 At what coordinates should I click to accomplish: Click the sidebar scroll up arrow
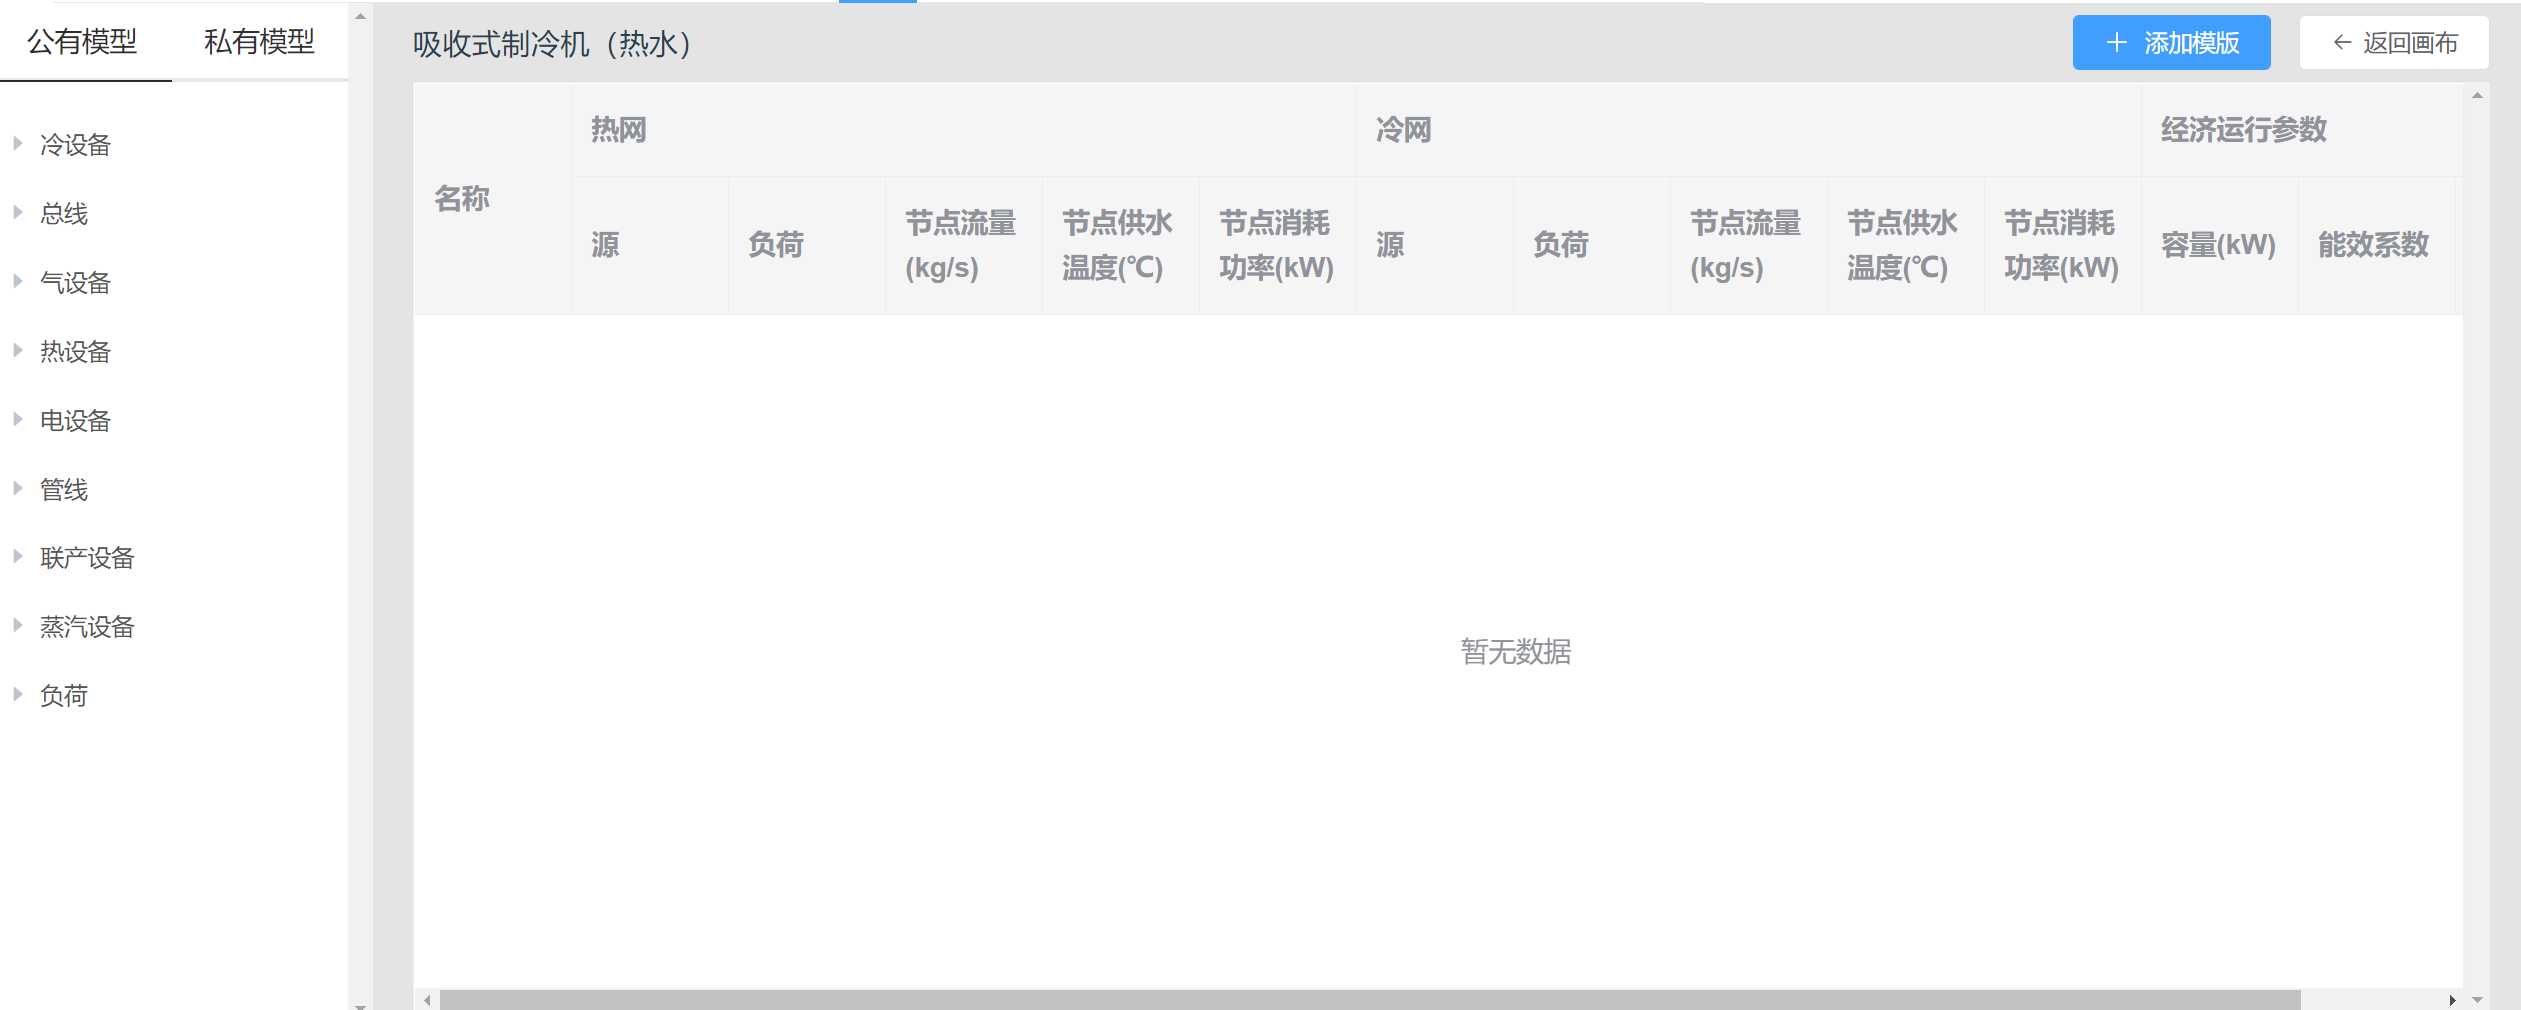point(361,16)
